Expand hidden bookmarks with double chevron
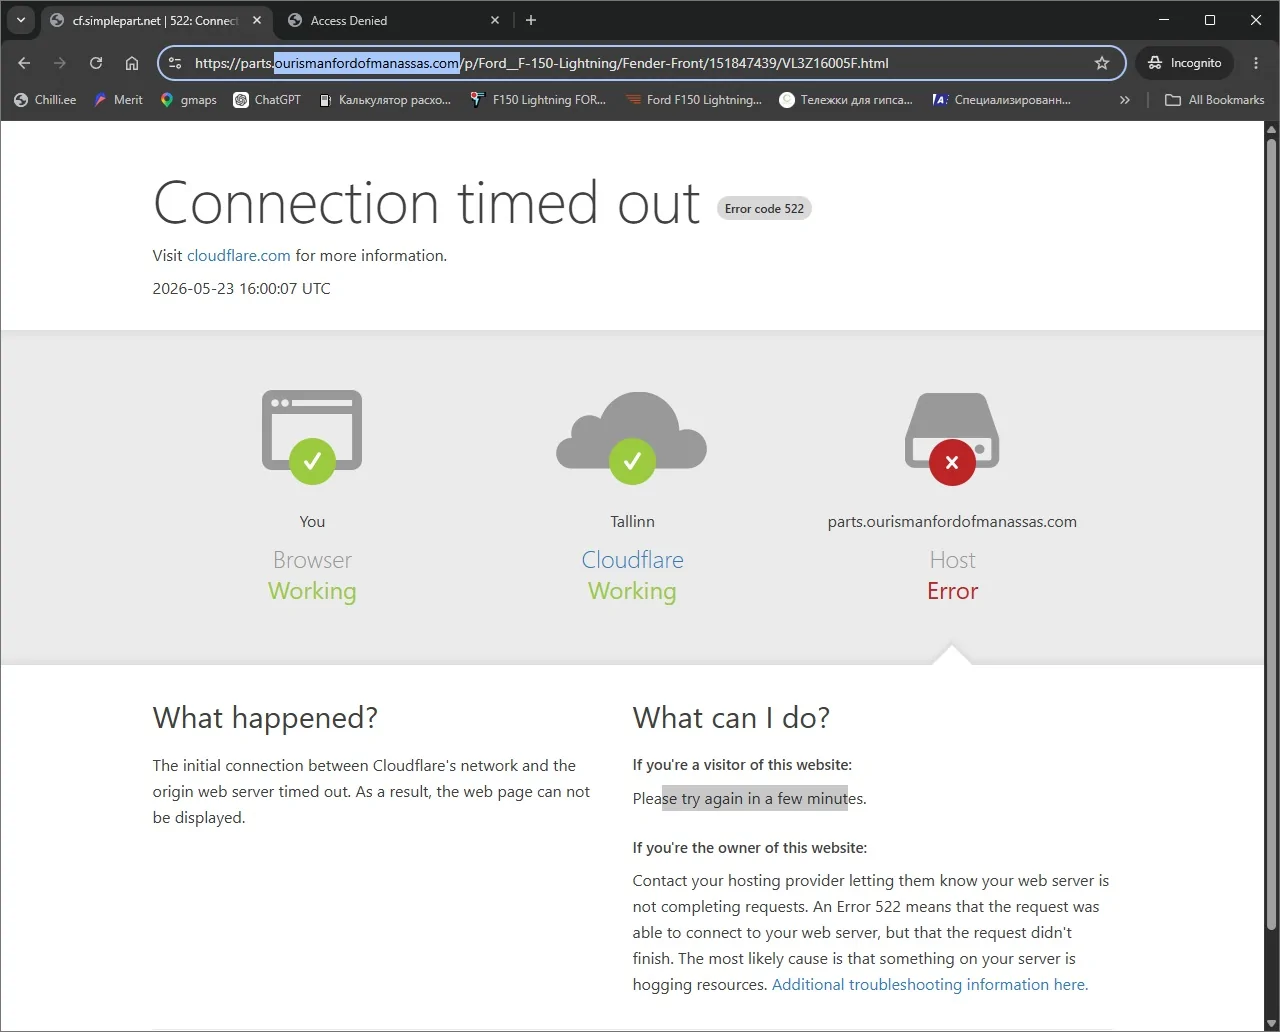Screen dimensions: 1280x1032 [x=1125, y=100]
